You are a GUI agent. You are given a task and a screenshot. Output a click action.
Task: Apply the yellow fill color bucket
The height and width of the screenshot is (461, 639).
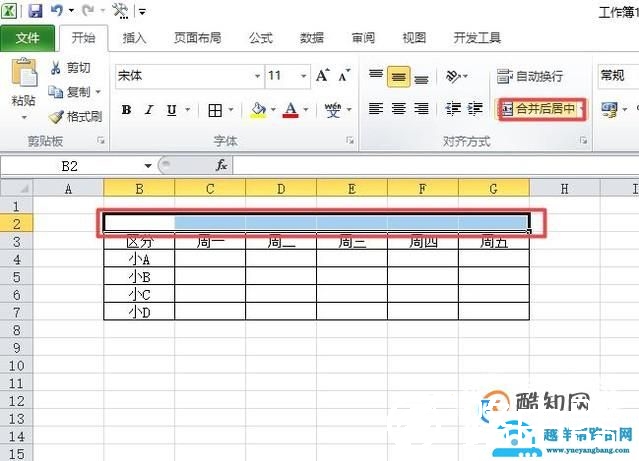tap(258, 110)
